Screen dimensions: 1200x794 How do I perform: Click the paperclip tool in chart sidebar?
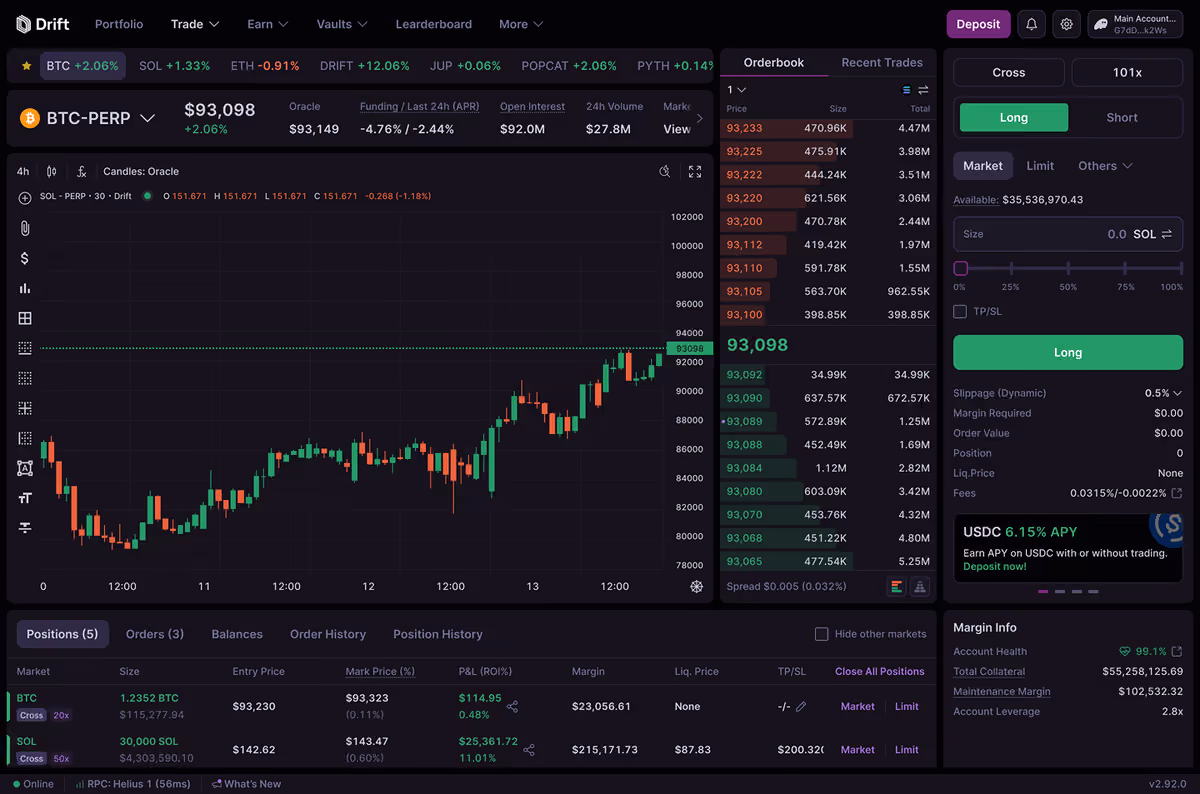tap(25, 228)
